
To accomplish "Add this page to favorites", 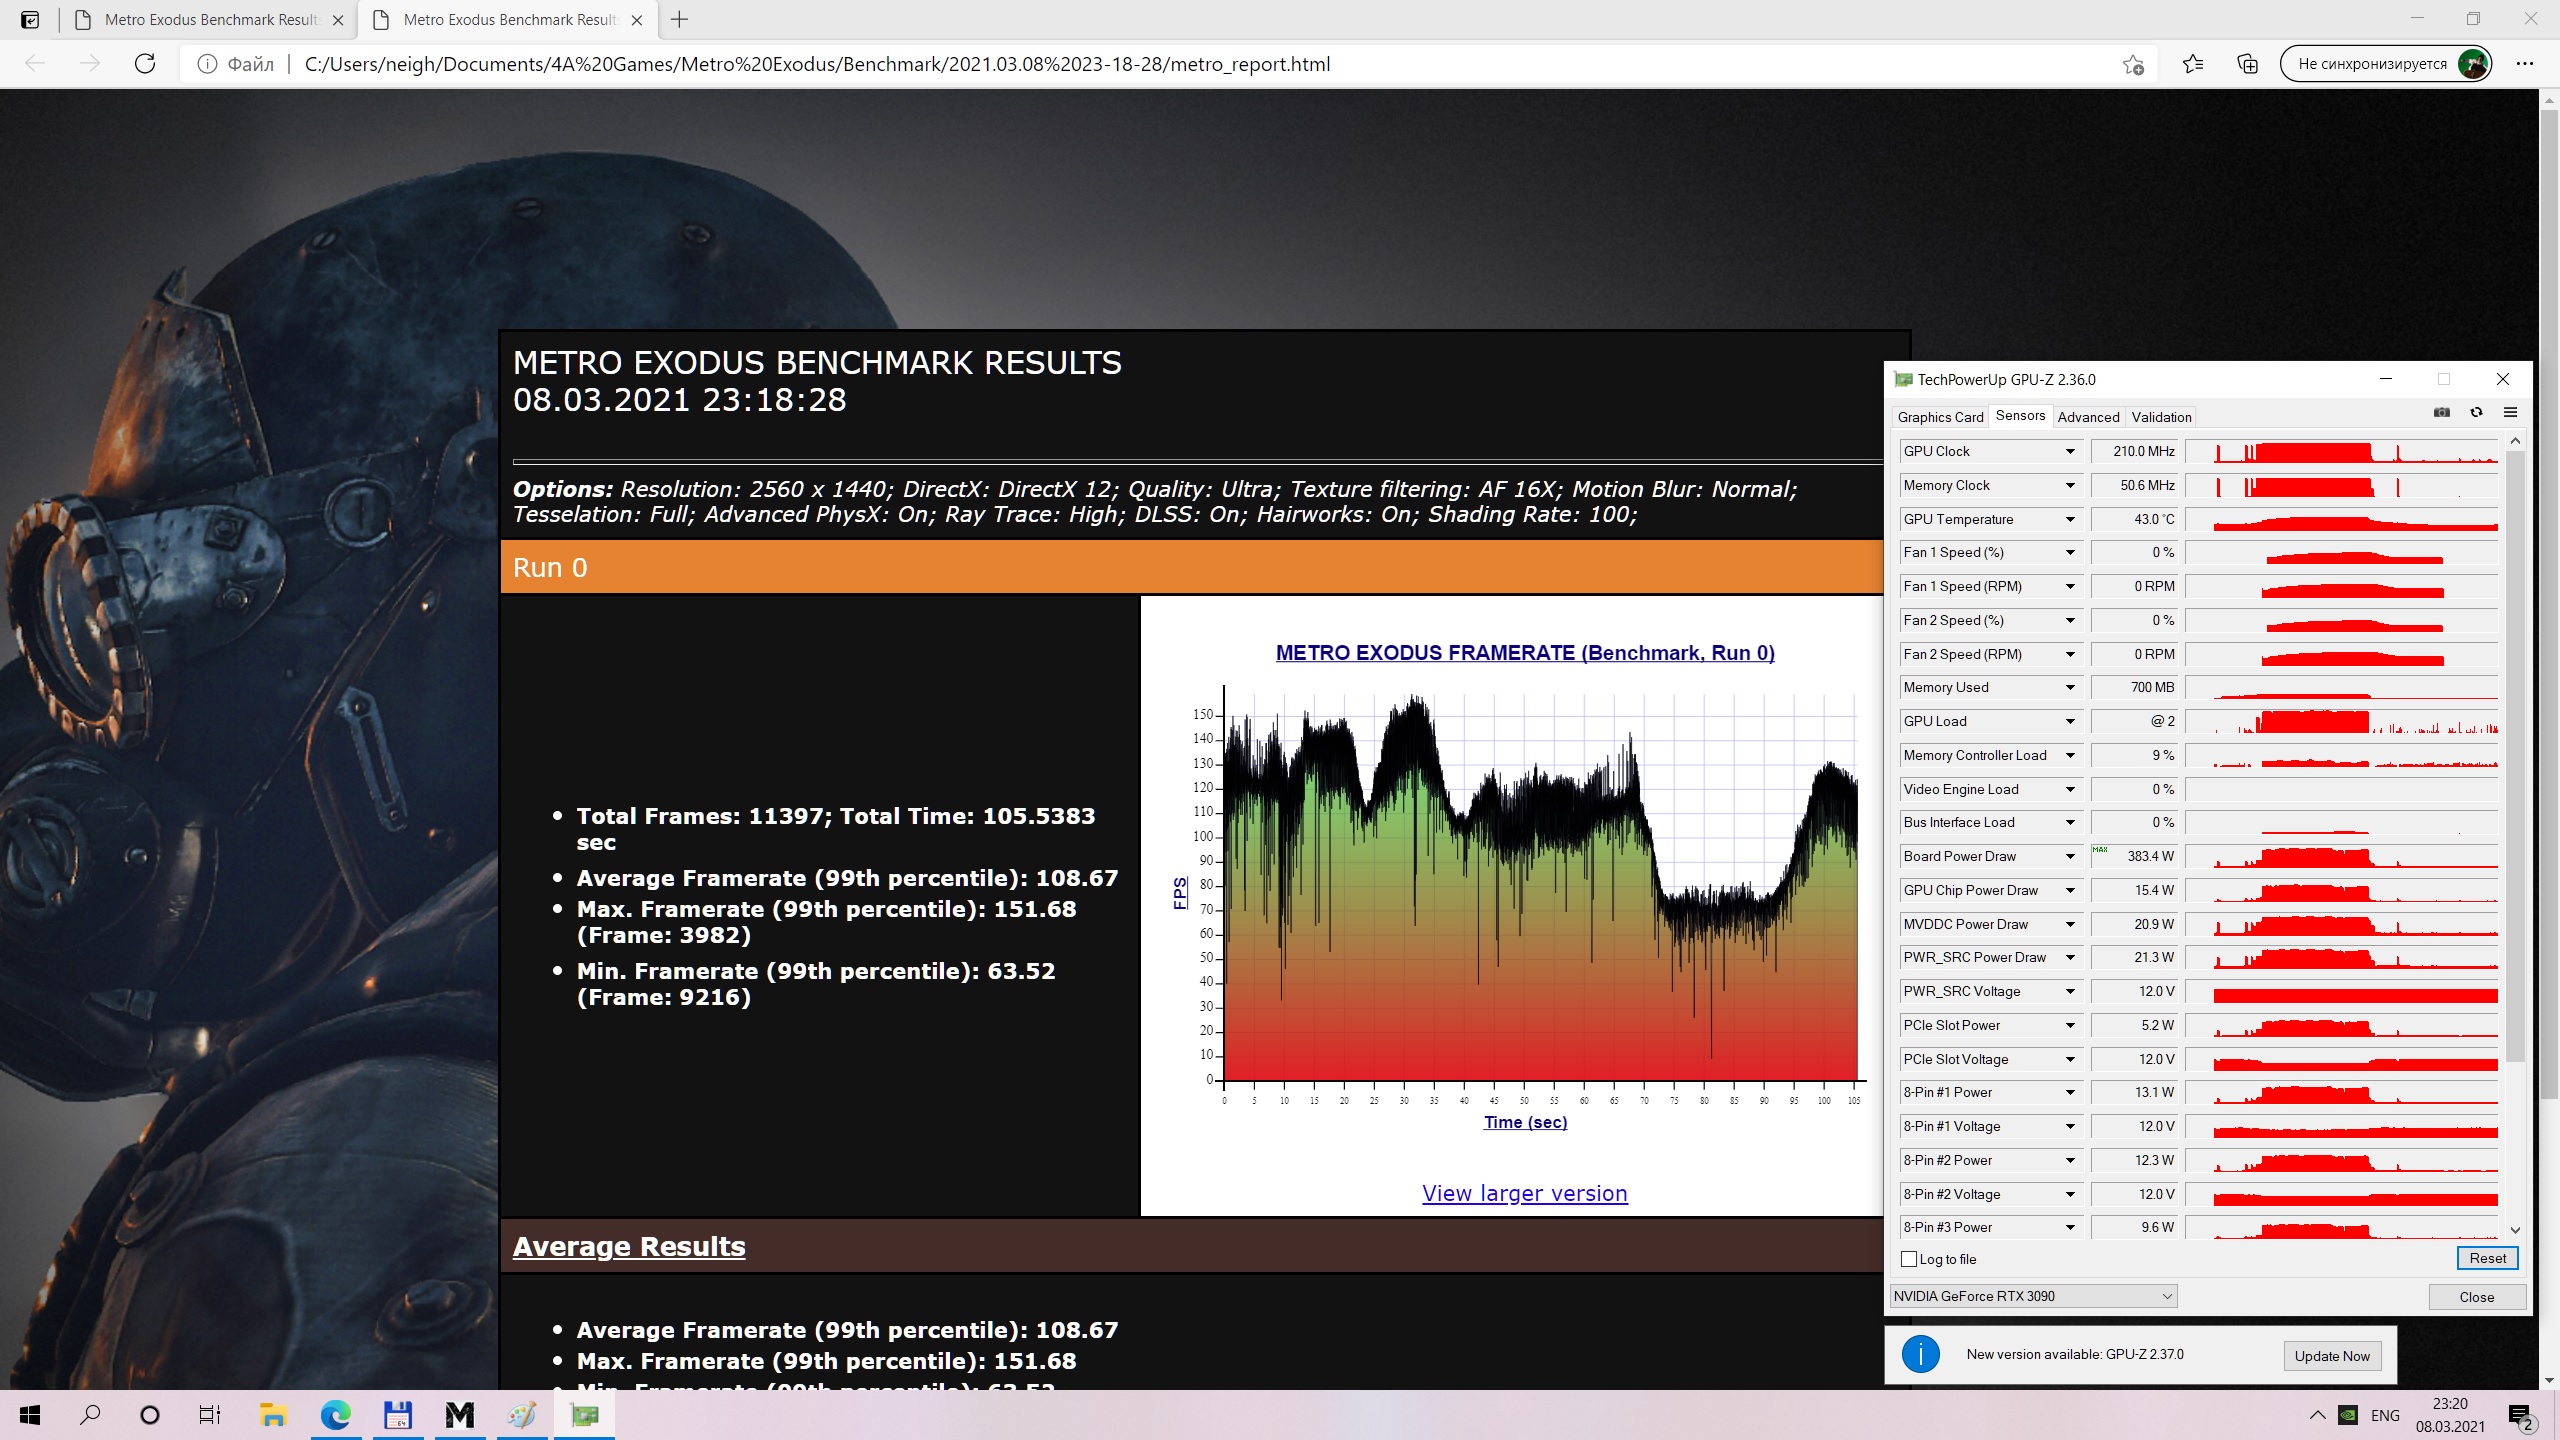I will click(x=2132, y=64).
